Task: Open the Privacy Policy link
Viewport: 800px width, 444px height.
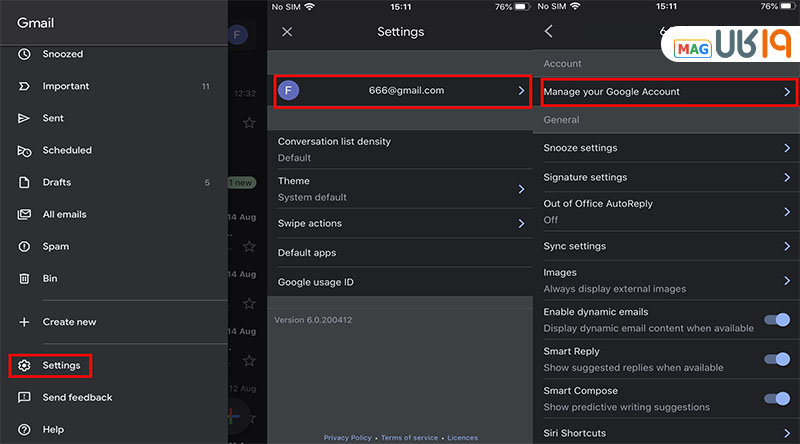Action: pos(347,437)
